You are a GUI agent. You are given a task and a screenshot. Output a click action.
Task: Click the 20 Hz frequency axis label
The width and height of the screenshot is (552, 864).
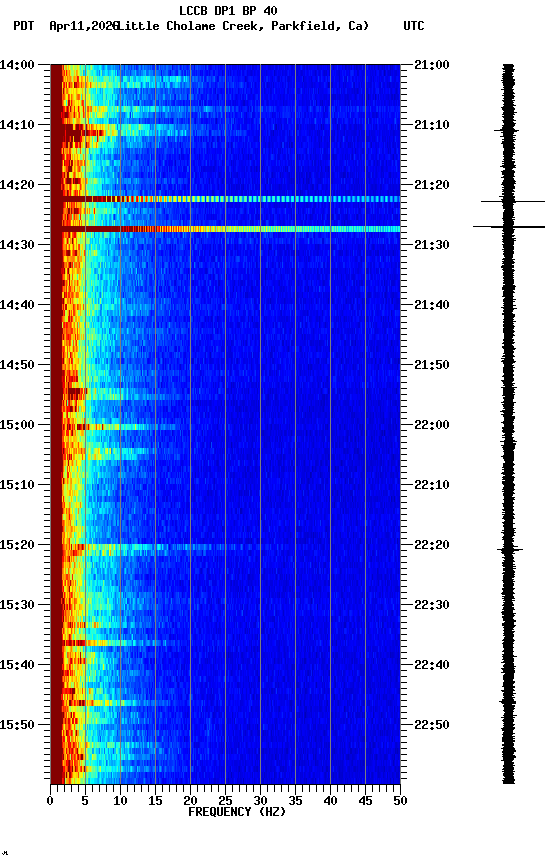click(x=190, y=801)
